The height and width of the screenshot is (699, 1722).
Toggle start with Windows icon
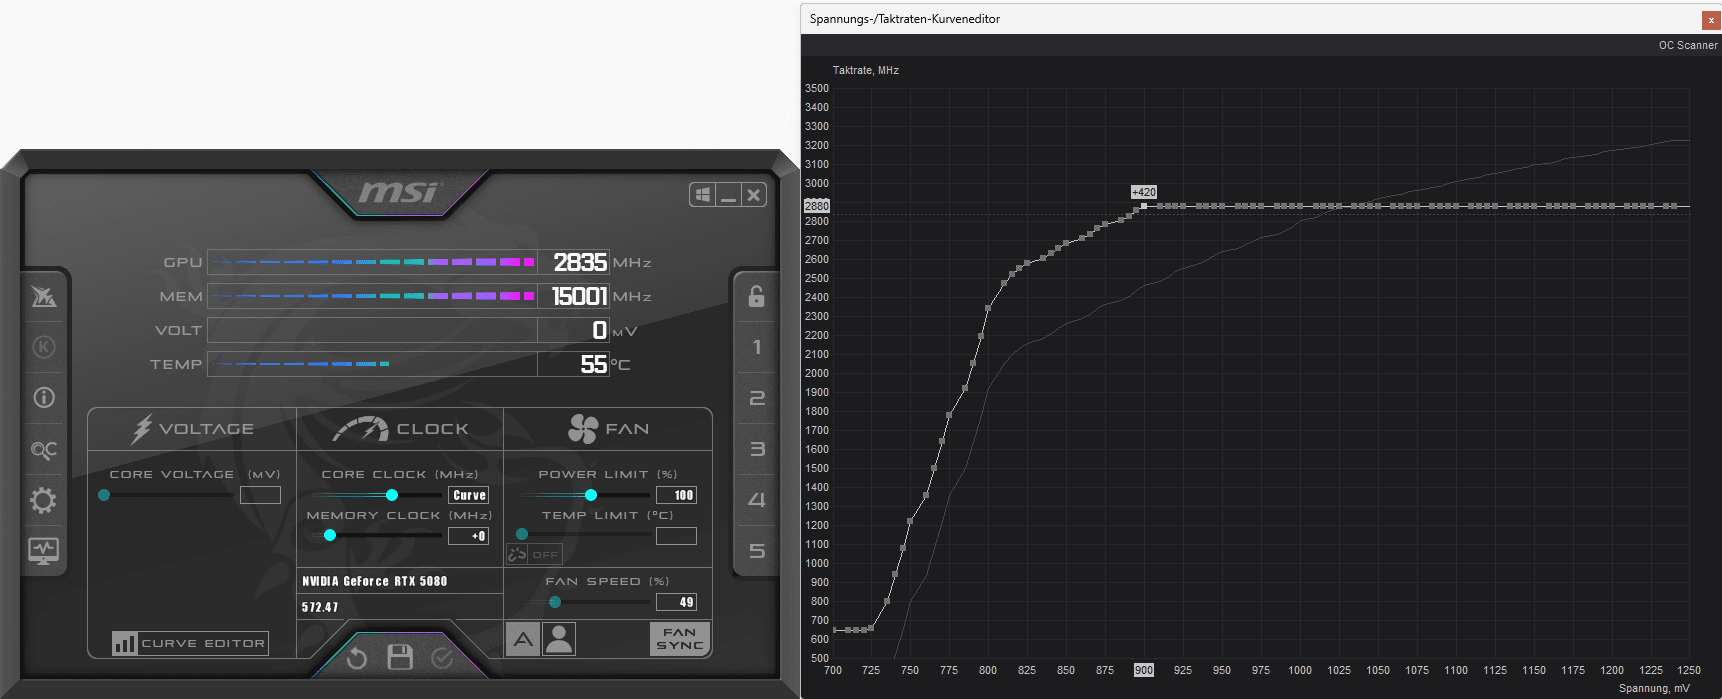click(x=703, y=194)
